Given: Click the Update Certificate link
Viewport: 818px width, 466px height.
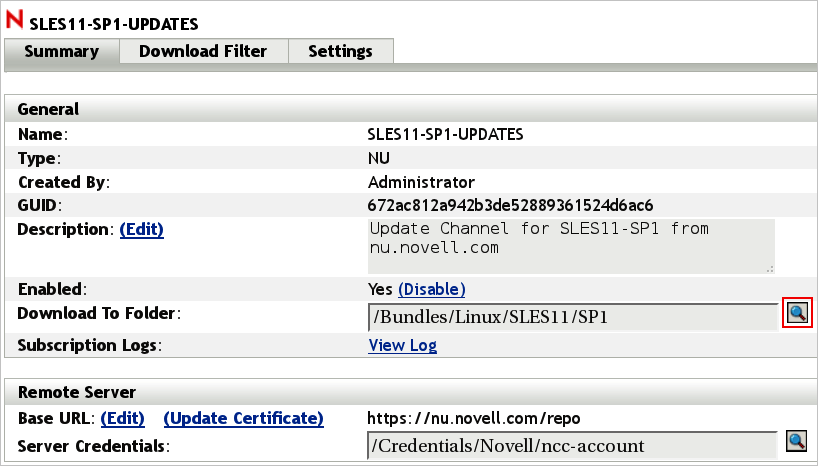Looking at the screenshot, I should (x=243, y=418).
